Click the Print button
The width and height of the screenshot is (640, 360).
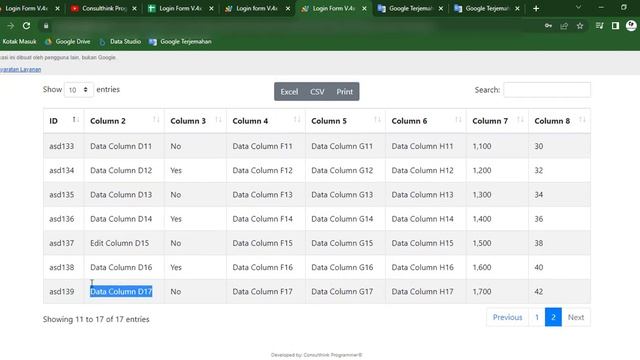pyautogui.click(x=344, y=92)
